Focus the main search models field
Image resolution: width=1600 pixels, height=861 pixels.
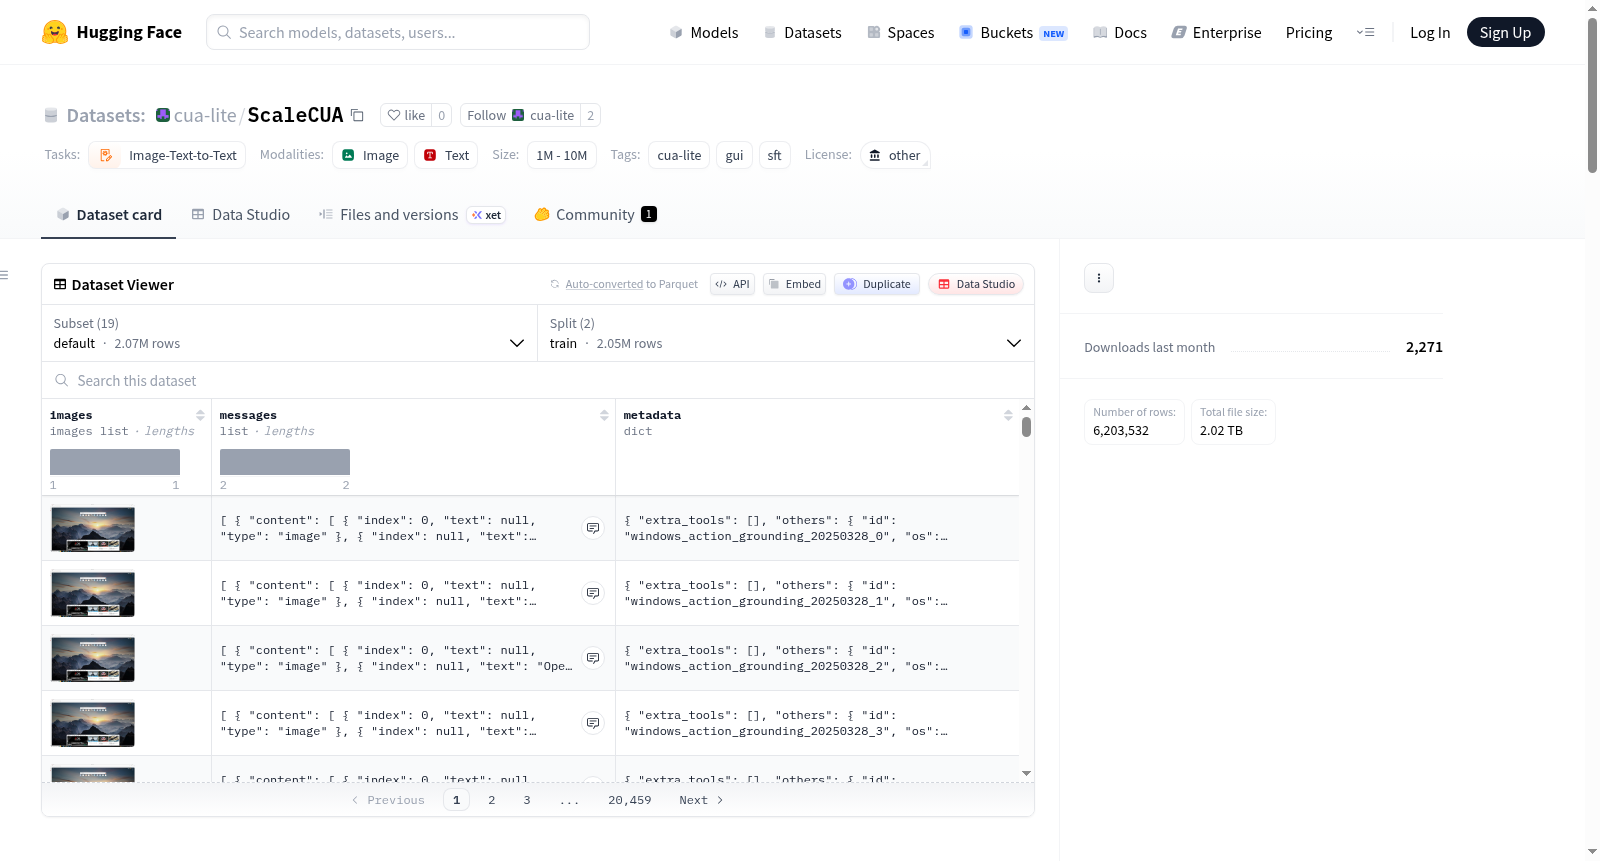(x=398, y=32)
